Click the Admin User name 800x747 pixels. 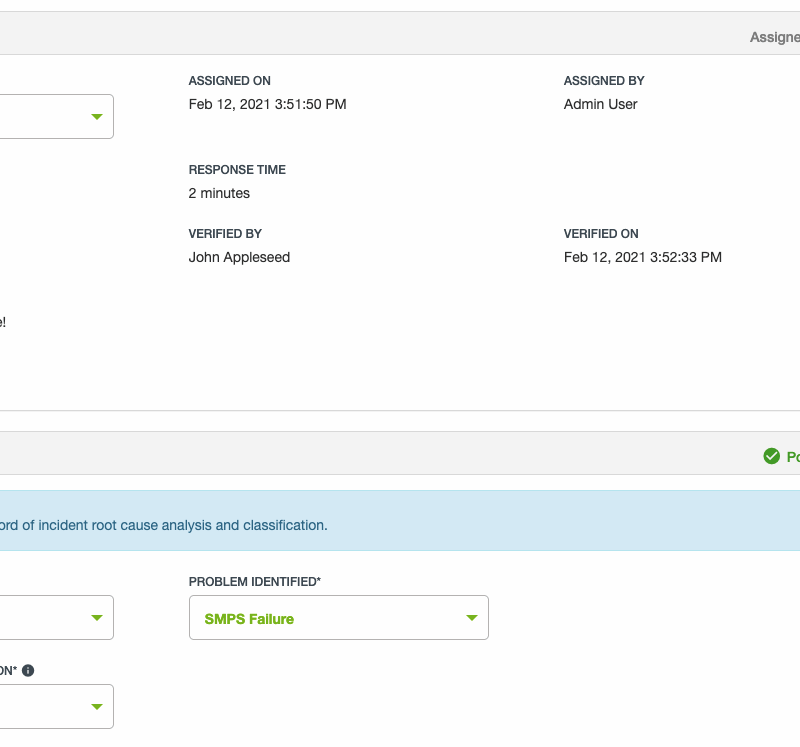coord(601,104)
